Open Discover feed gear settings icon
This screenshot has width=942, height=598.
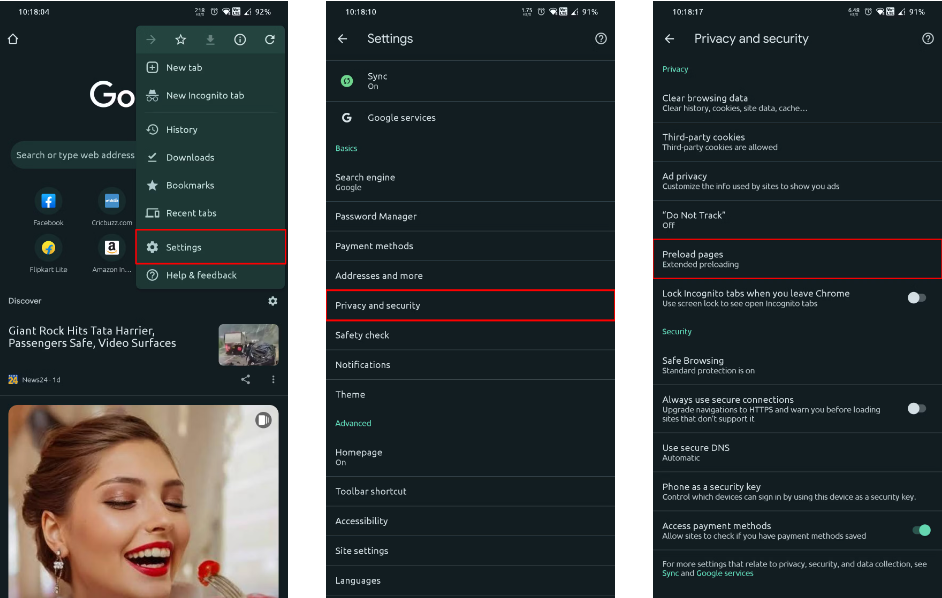click(273, 301)
